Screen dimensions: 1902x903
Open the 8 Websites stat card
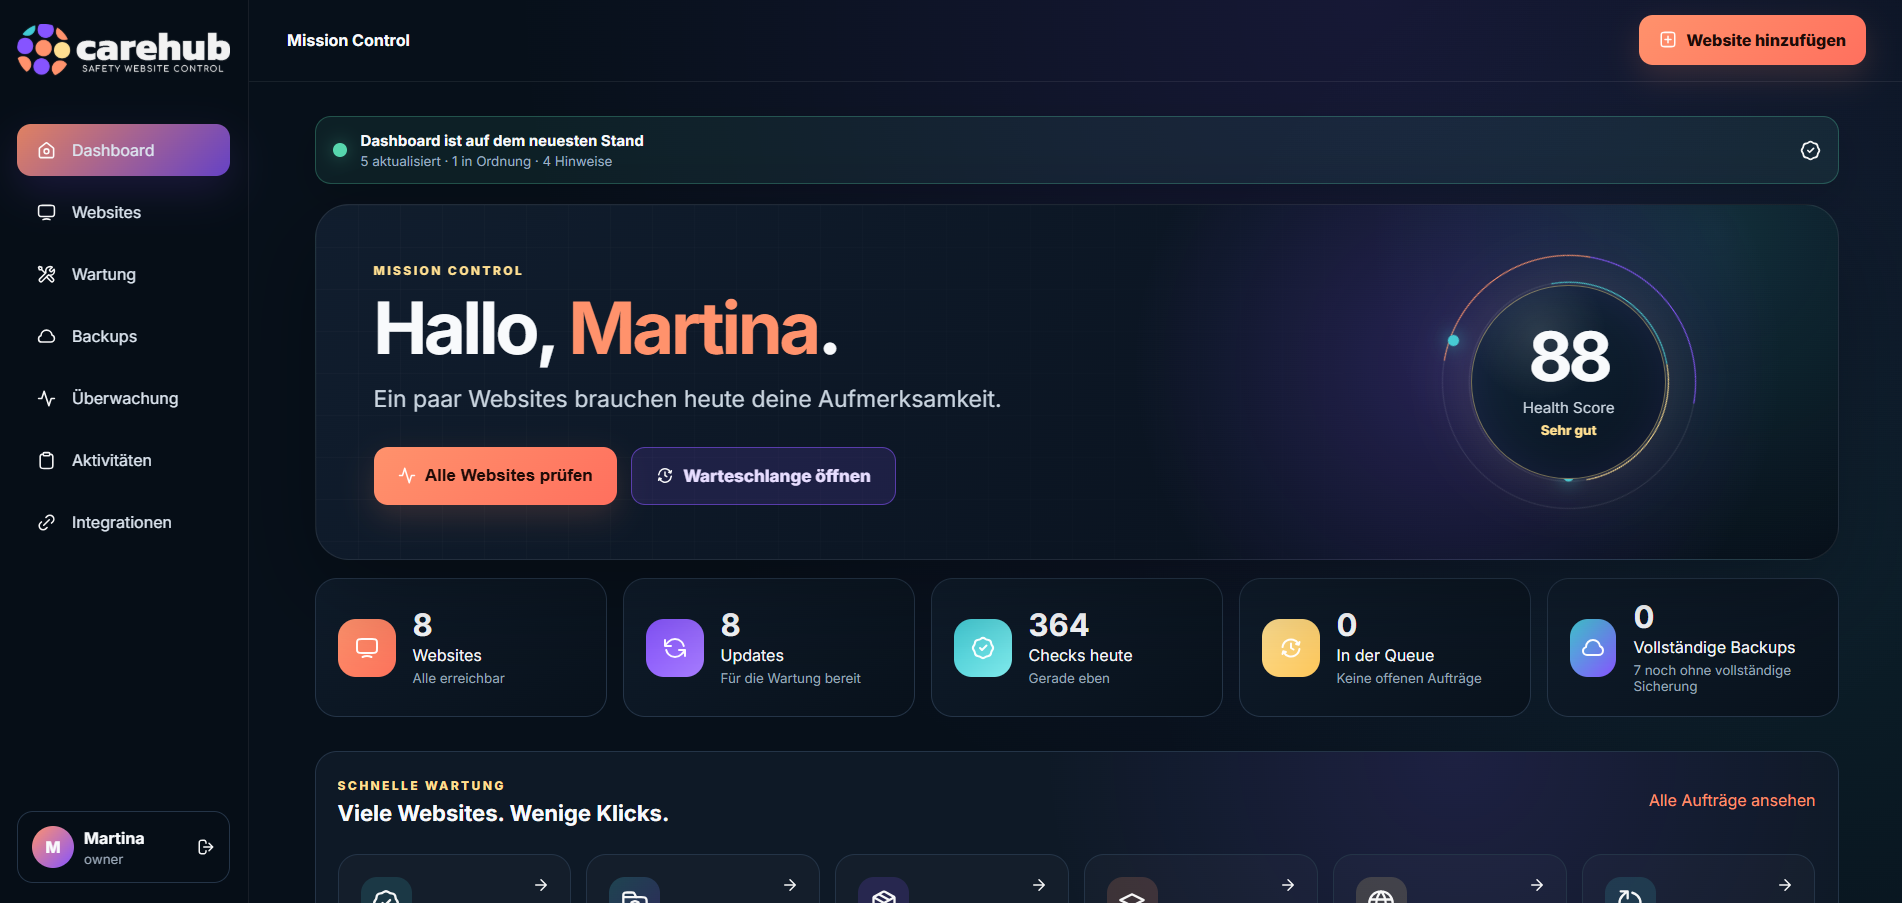(x=461, y=647)
